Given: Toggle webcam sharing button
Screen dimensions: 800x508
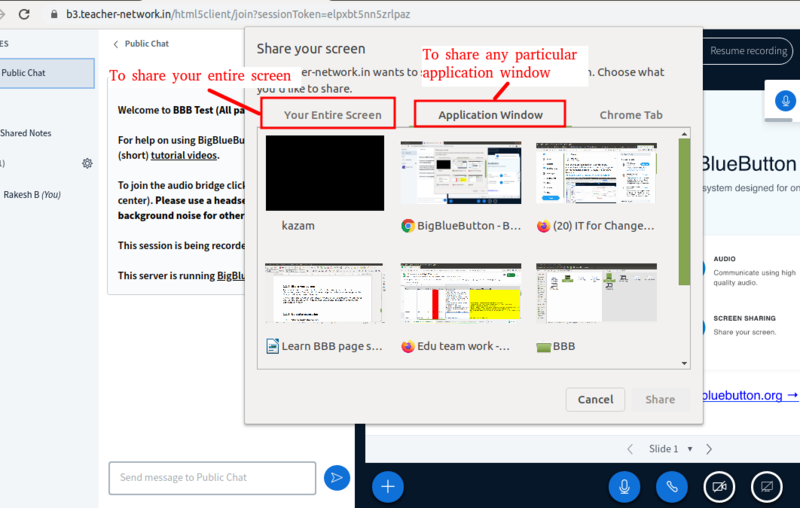Looking at the screenshot, I should 719,487.
